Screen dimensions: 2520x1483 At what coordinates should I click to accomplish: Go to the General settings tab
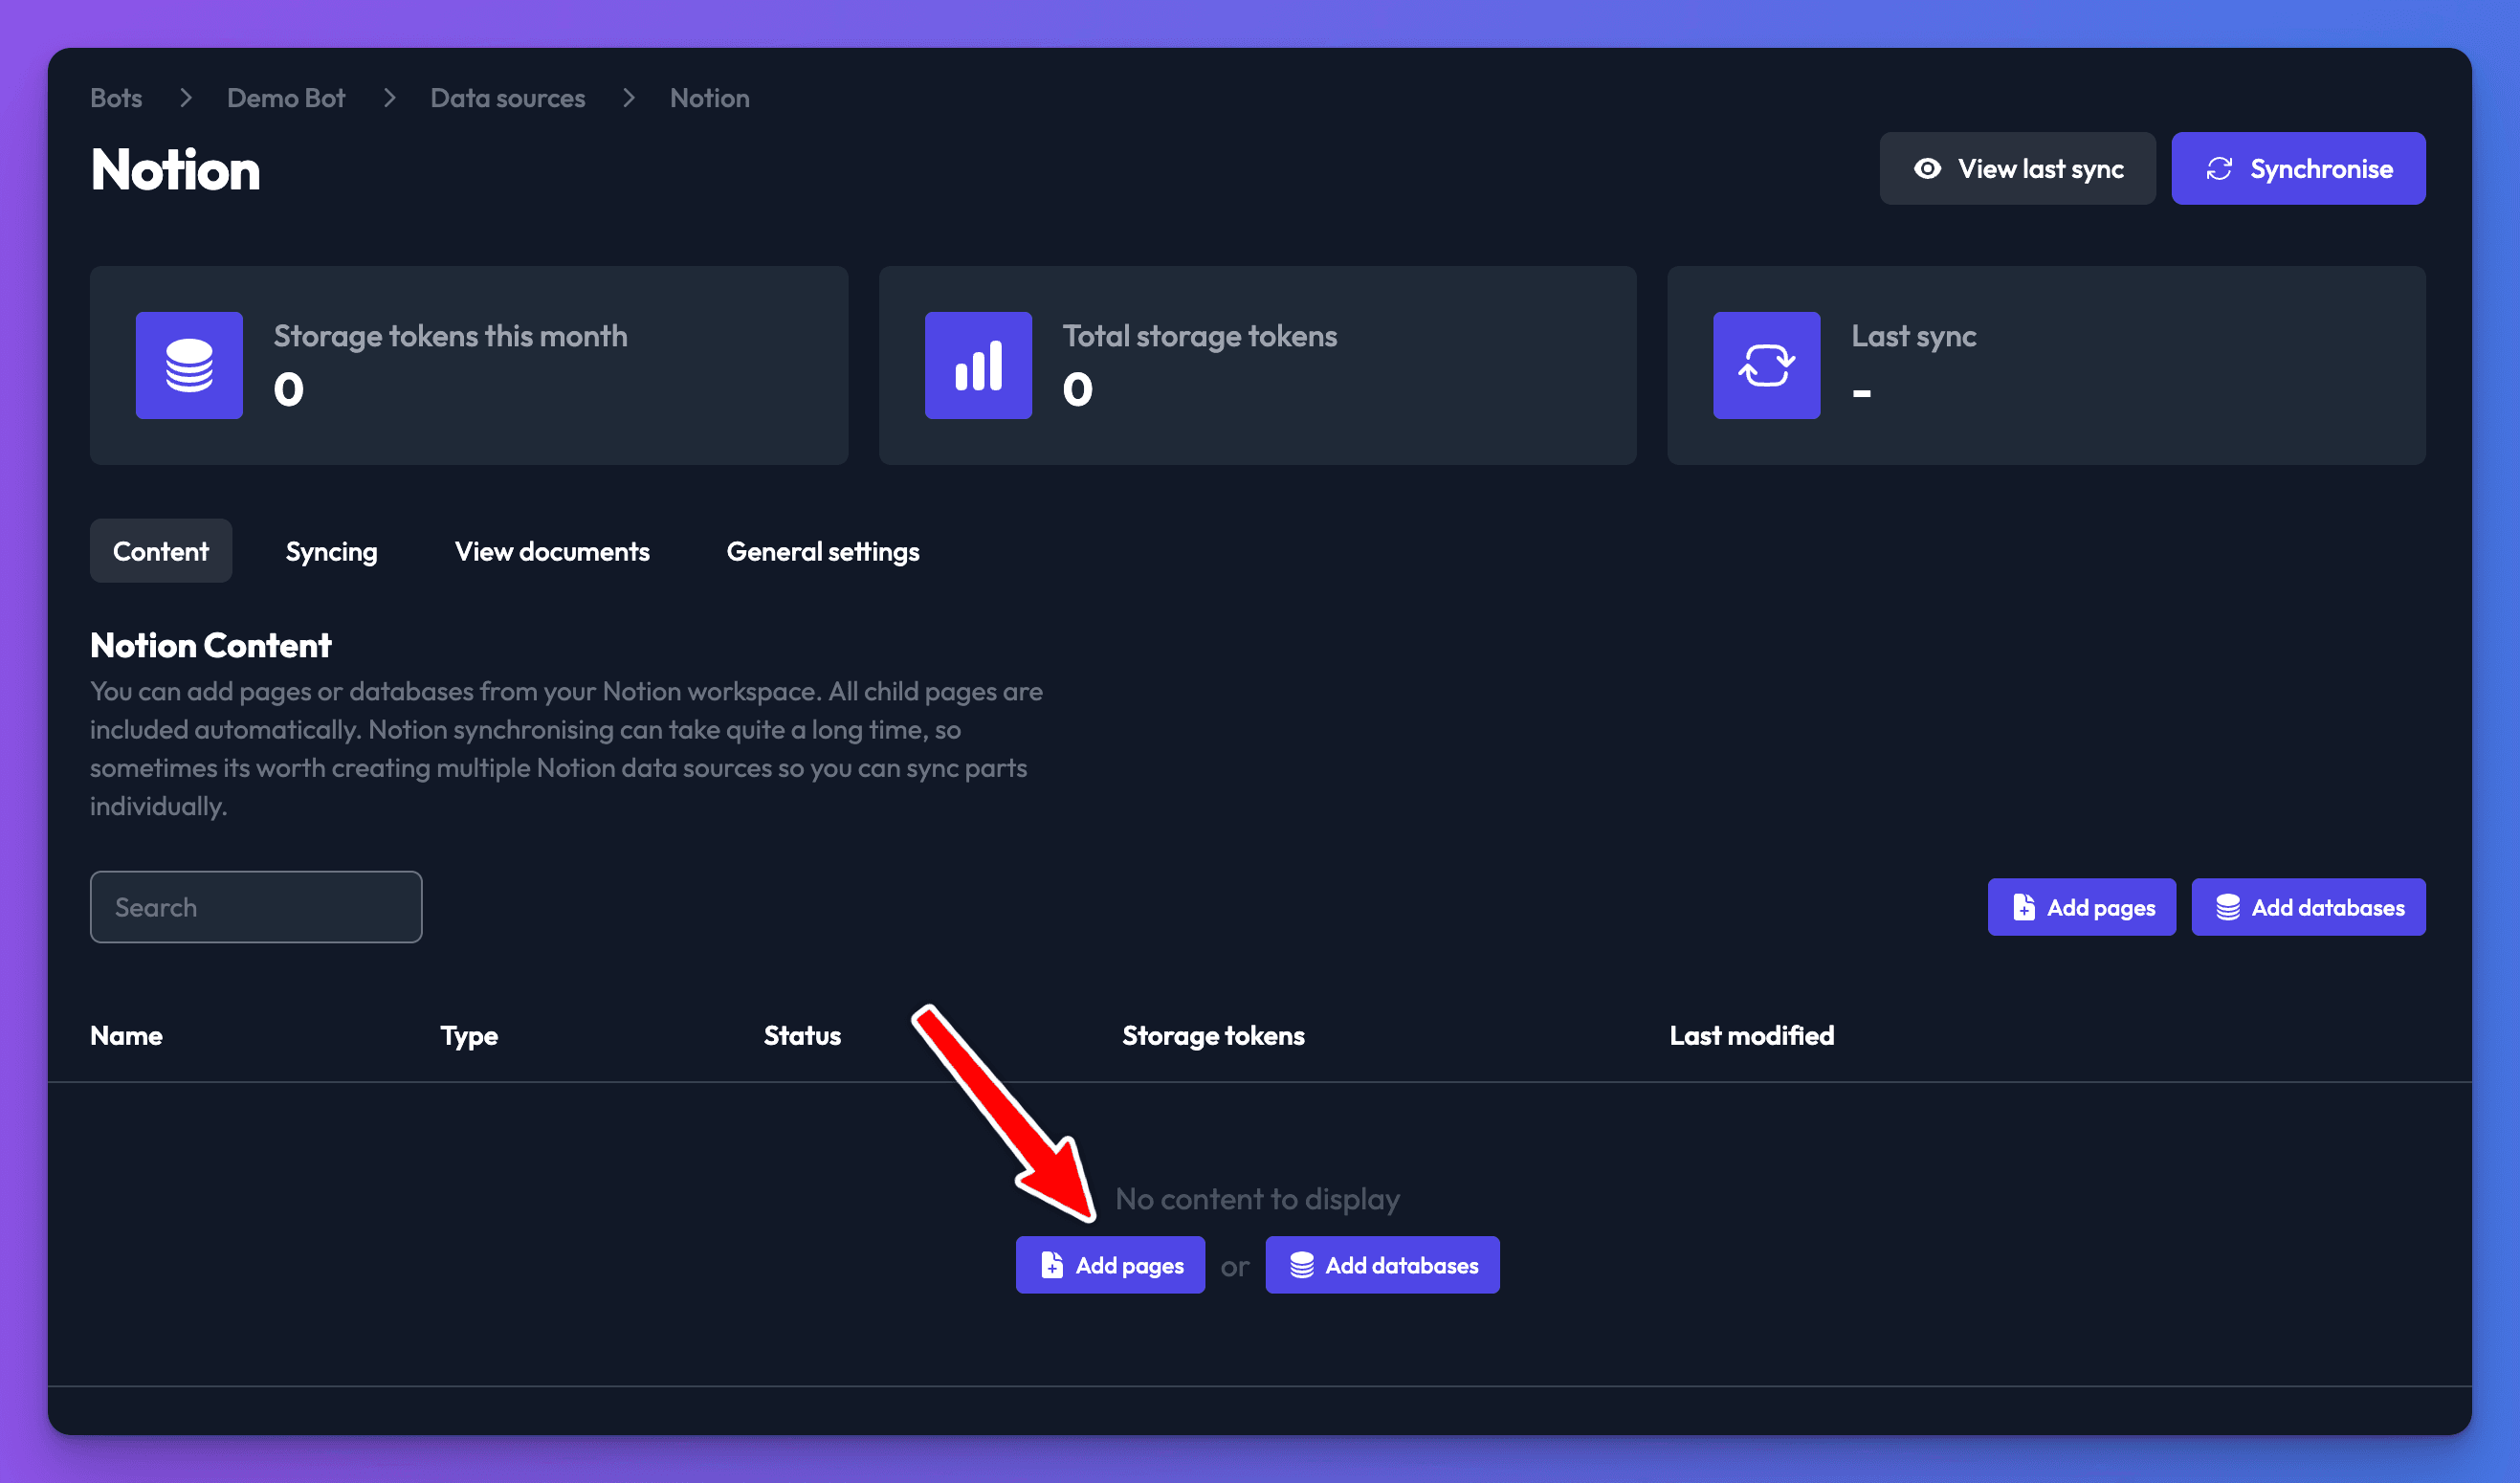pos(823,551)
